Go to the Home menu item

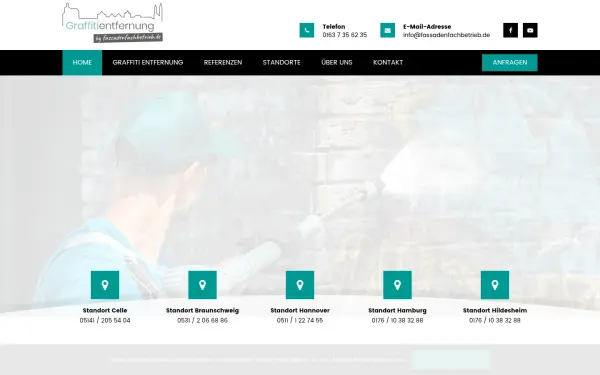[x=82, y=62]
